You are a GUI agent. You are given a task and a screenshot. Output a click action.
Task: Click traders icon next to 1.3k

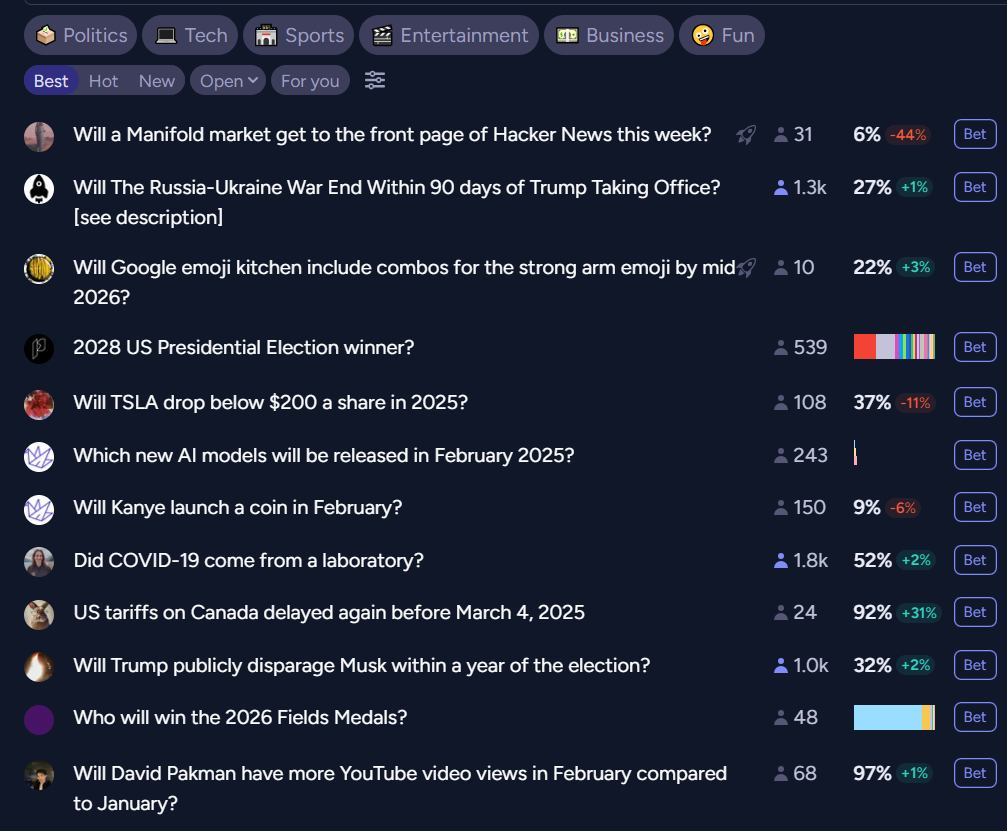(781, 188)
